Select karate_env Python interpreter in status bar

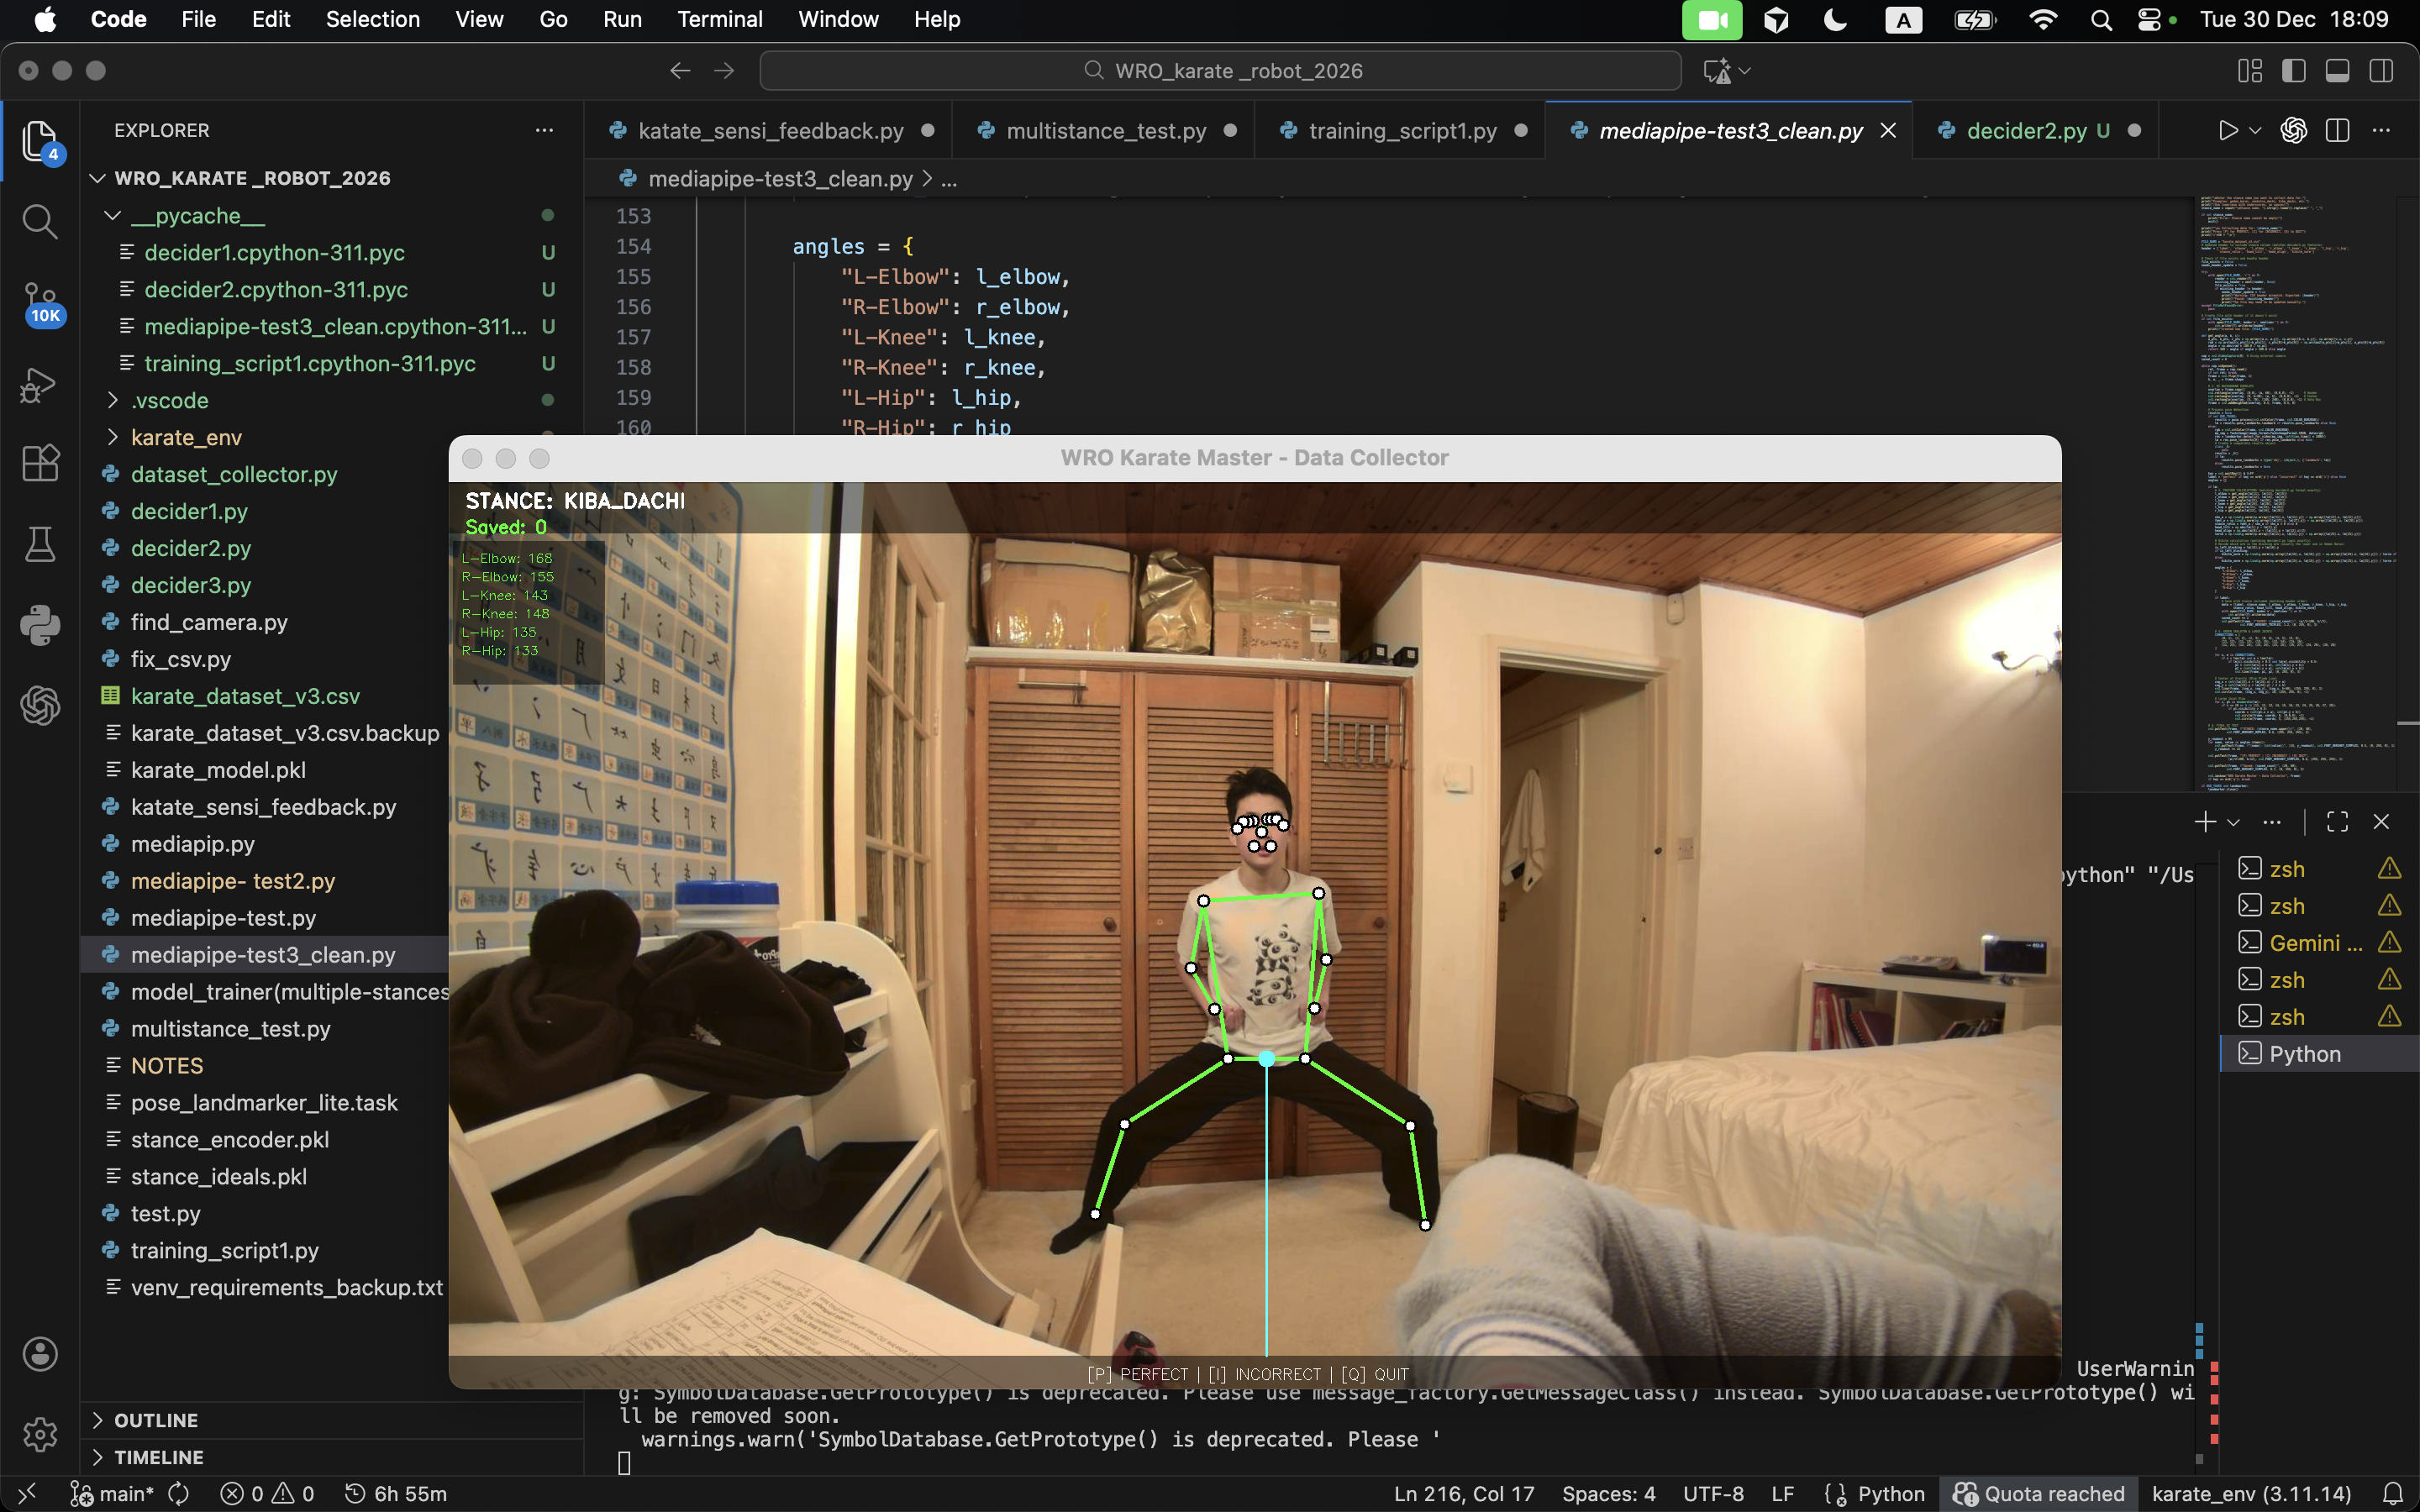(x=2251, y=1494)
